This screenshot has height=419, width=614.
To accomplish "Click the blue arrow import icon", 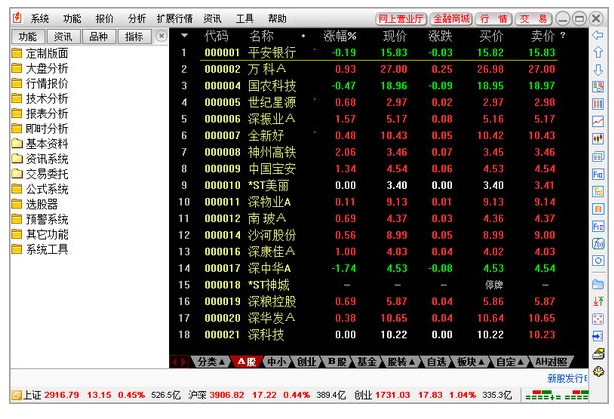I will point(598,336).
